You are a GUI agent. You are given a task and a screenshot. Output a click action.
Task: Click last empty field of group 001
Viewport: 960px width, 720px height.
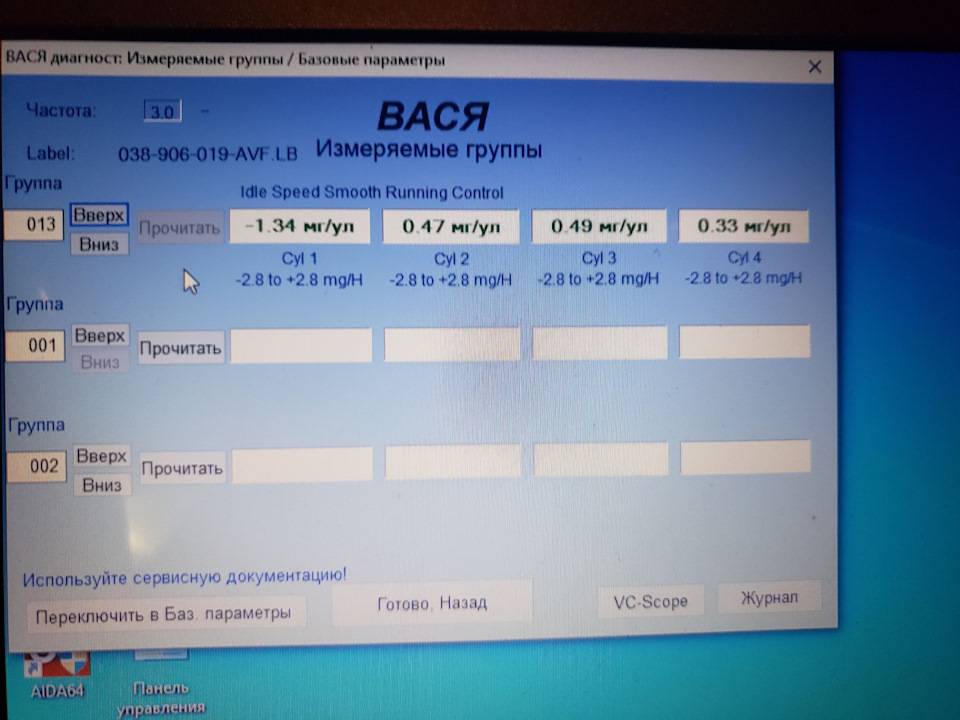(x=744, y=342)
